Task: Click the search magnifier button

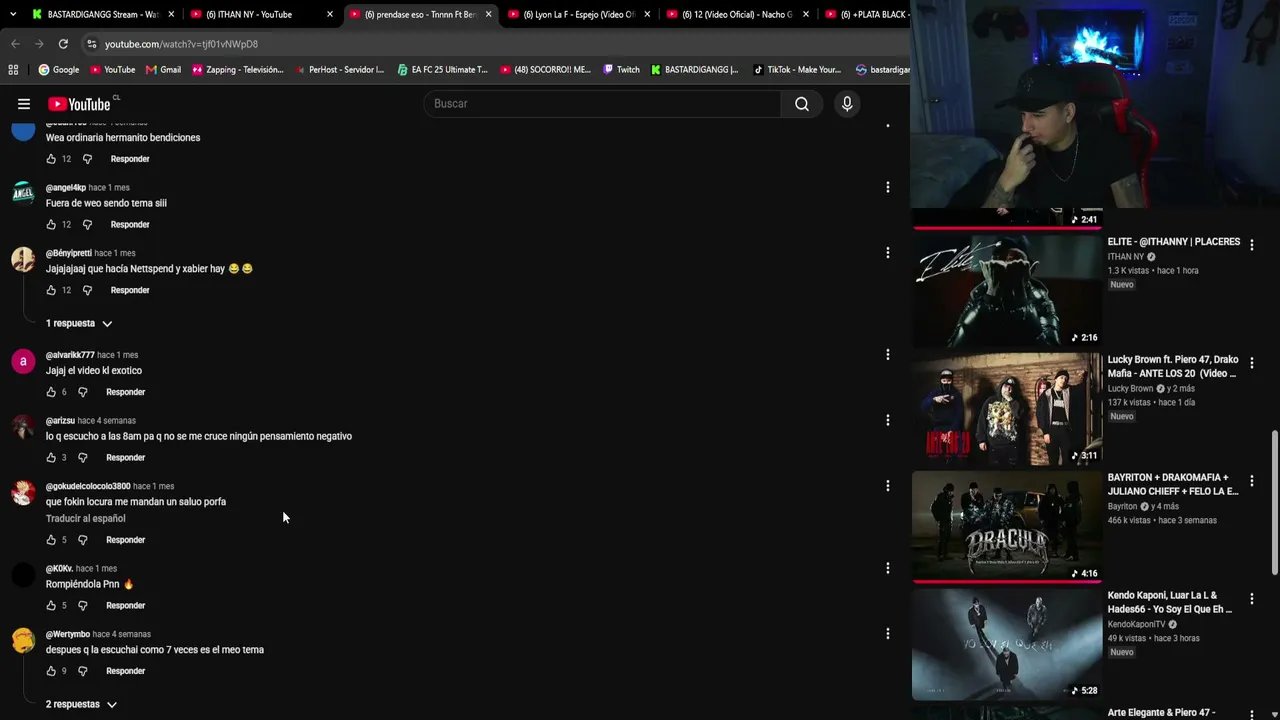Action: [802, 104]
